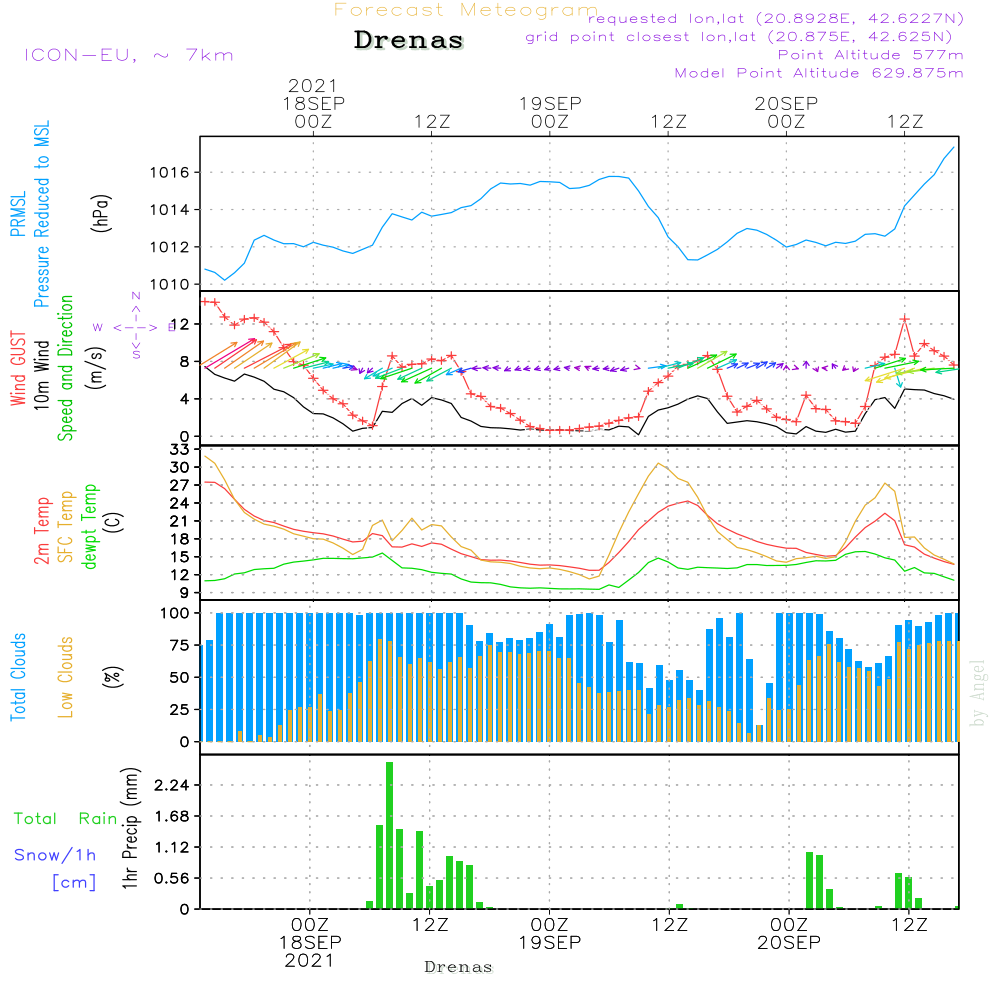This screenshot has height=1000, width=1000.
Task: Click the 'Drenas' caption at the bottom
Action: pyautogui.click(x=459, y=967)
